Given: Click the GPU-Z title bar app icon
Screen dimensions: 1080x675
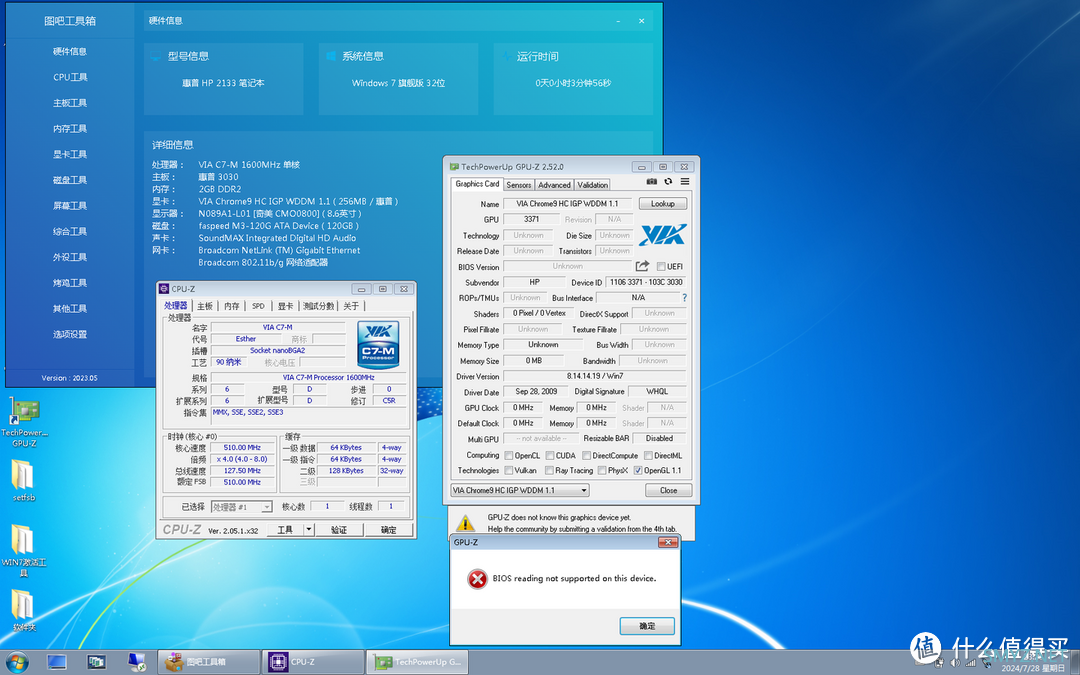Looking at the screenshot, I should click(454, 167).
